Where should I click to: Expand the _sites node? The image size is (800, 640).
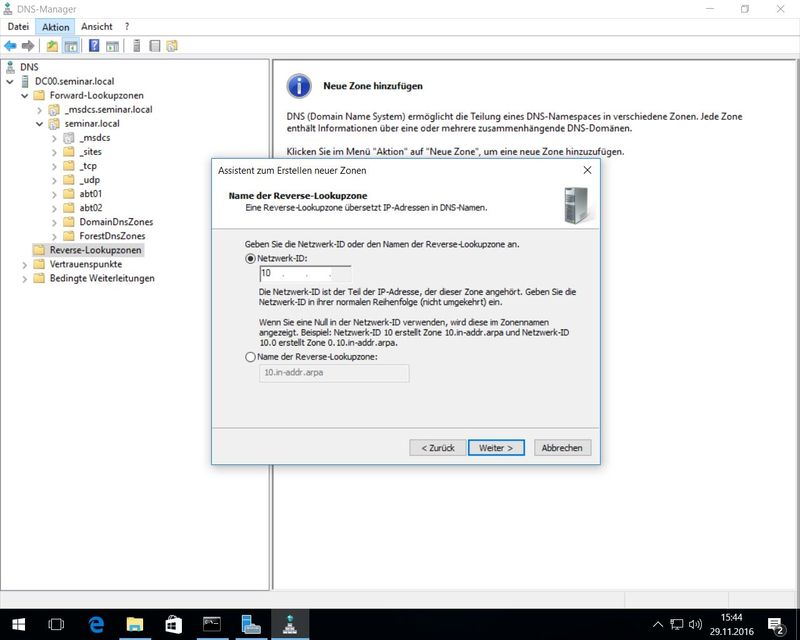click(54, 152)
